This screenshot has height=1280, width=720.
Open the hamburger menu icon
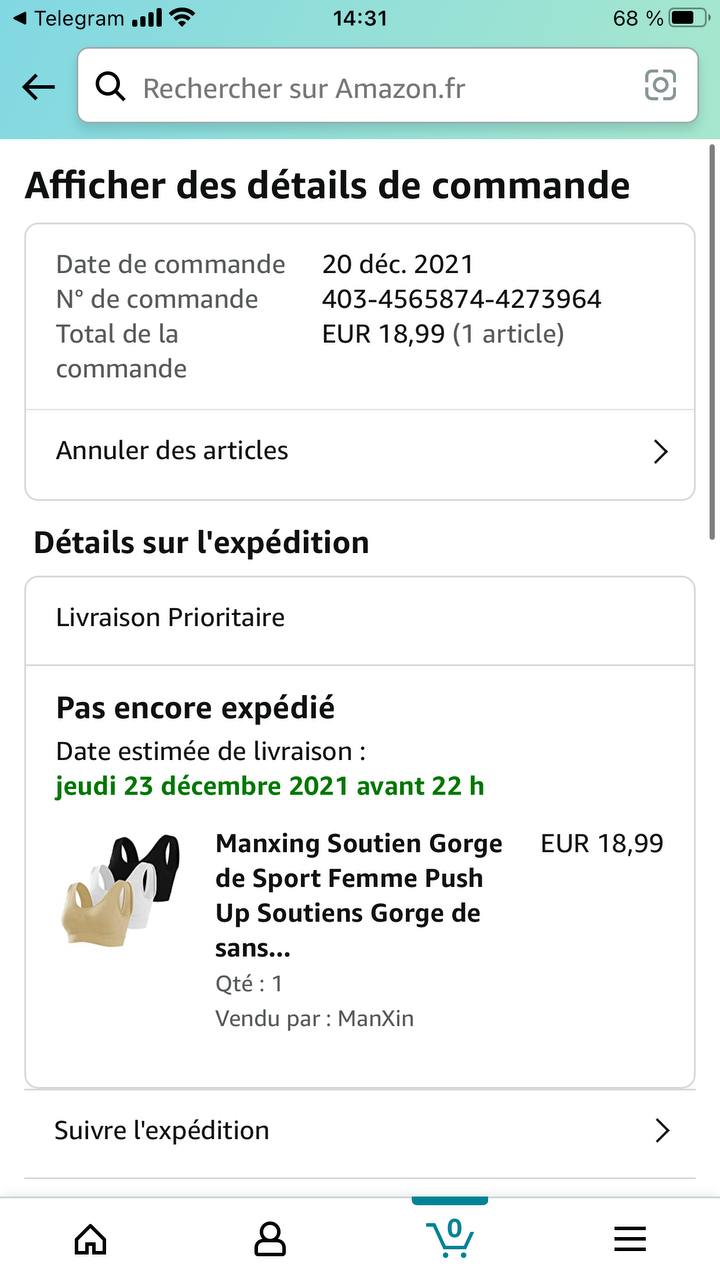point(630,1239)
